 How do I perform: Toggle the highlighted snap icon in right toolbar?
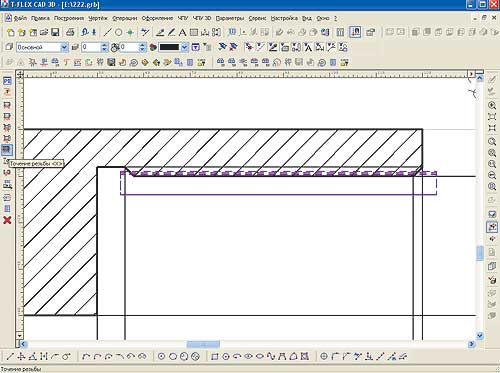(x=492, y=227)
